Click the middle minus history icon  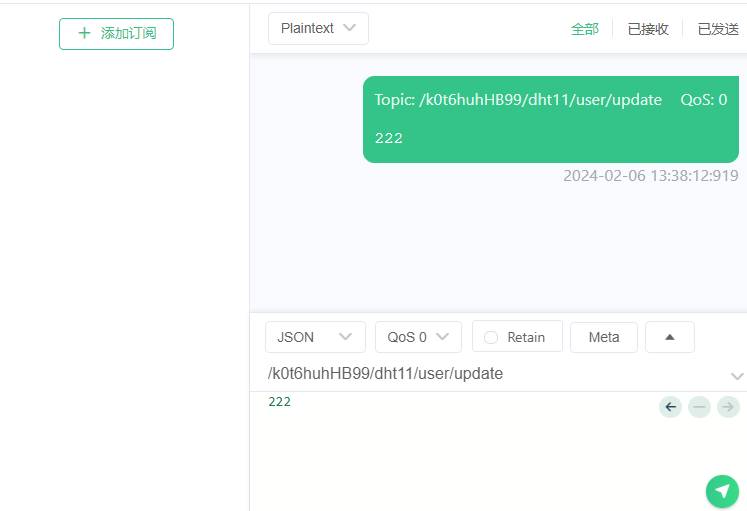tap(699, 407)
